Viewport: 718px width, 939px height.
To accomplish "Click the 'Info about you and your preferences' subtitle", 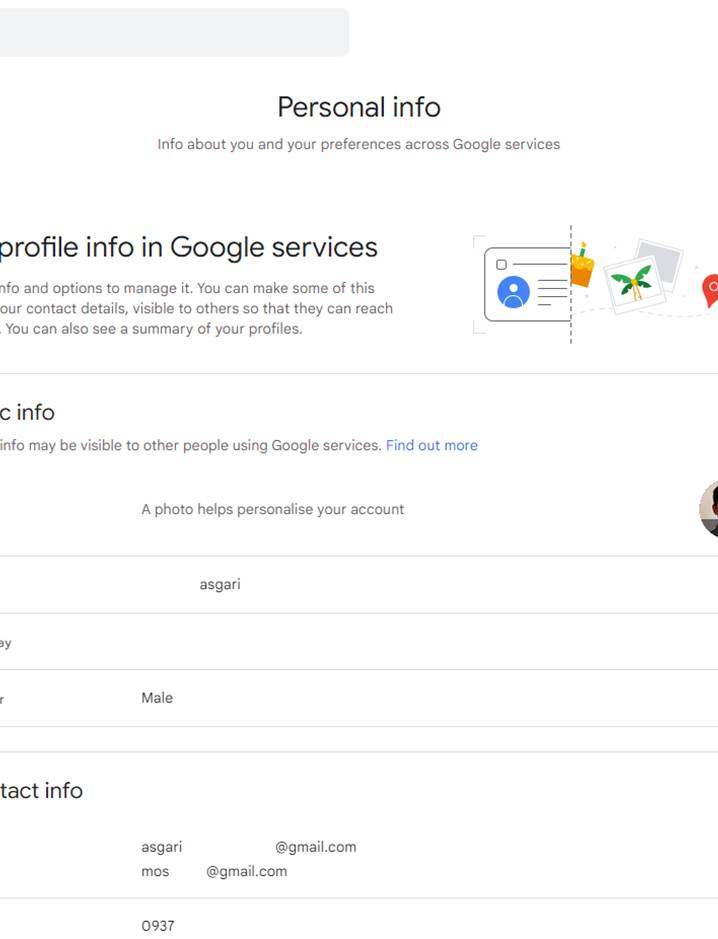I will 359,144.
